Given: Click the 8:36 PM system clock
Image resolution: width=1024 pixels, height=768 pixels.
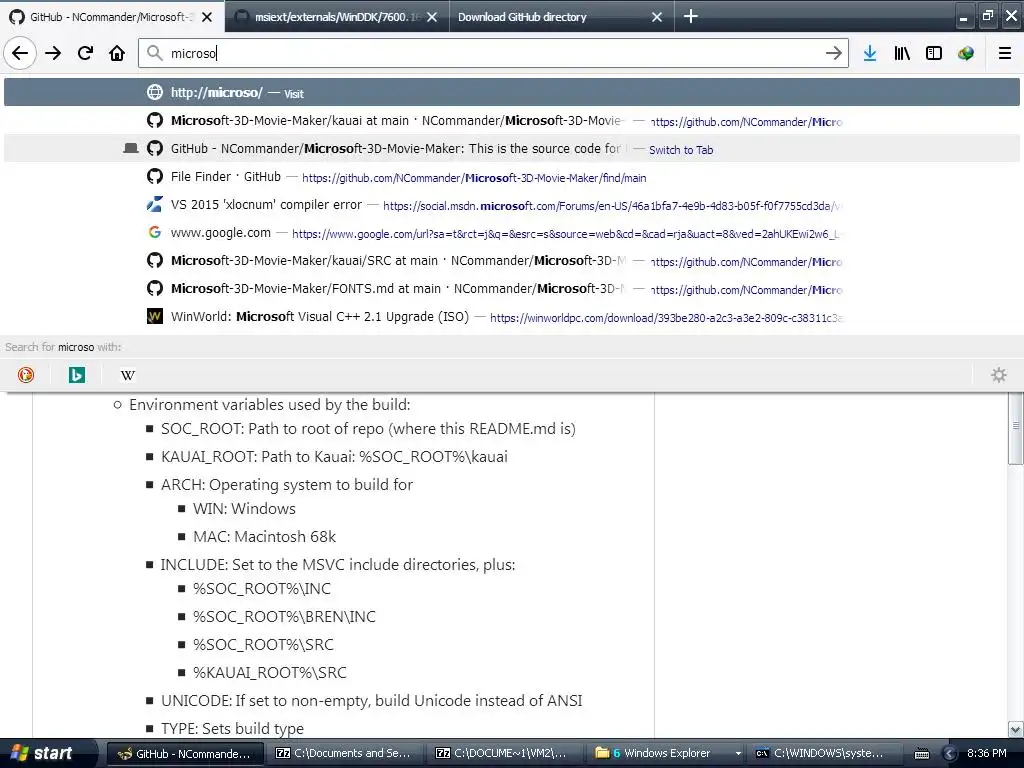Looking at the screenshot, I should (986, 753).
